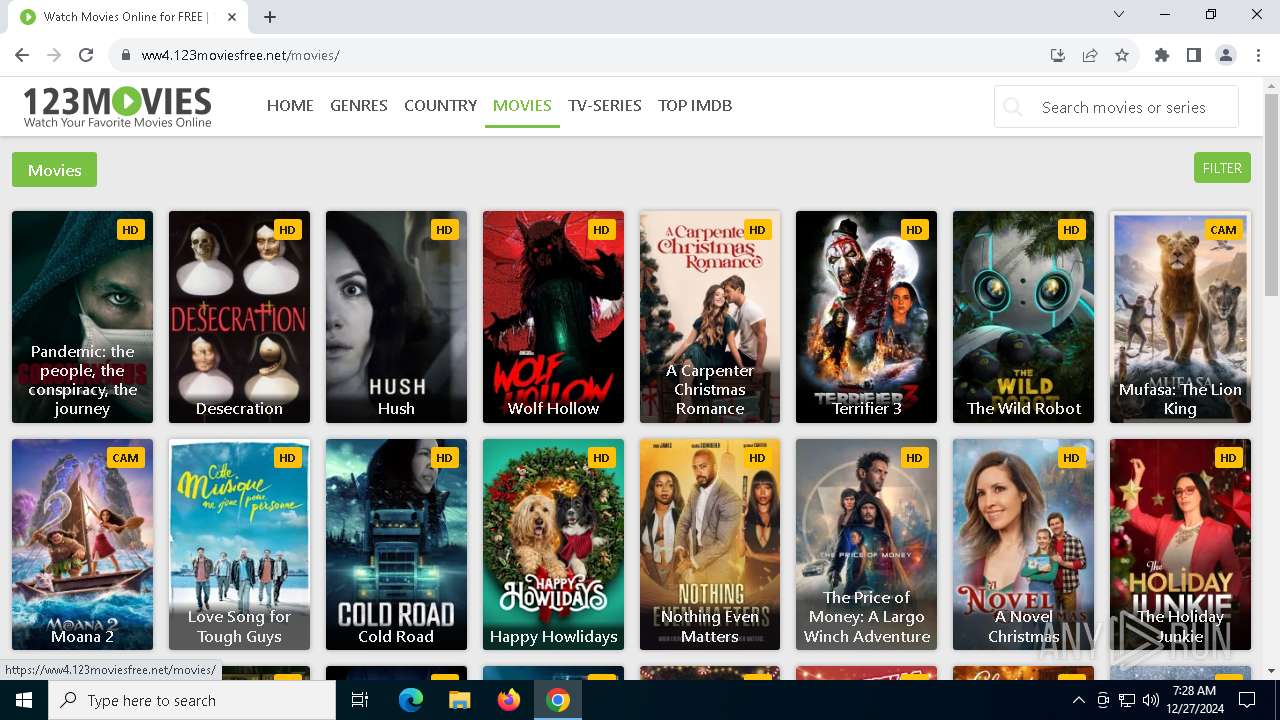Image resolution: width=1280 pixels, height=720 pixels.
Task: Open network icon in system tray
Action: click(x=1127, y=700)
